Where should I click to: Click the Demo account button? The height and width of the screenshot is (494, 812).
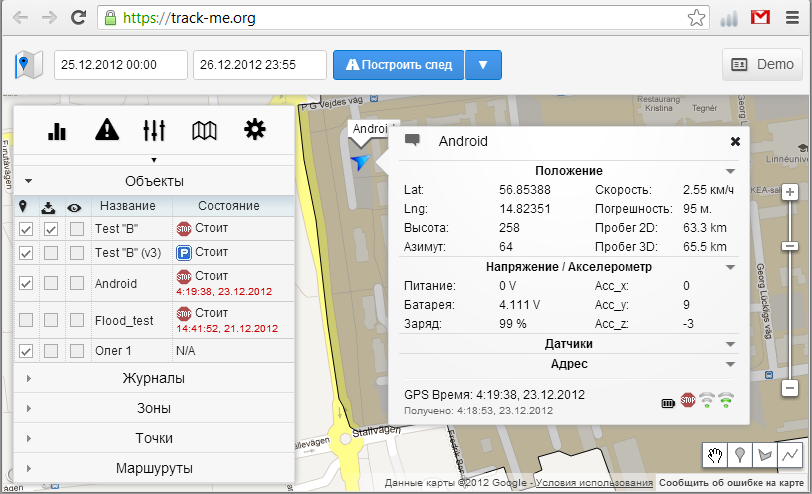pyautogui.click(x=762, y=64)
